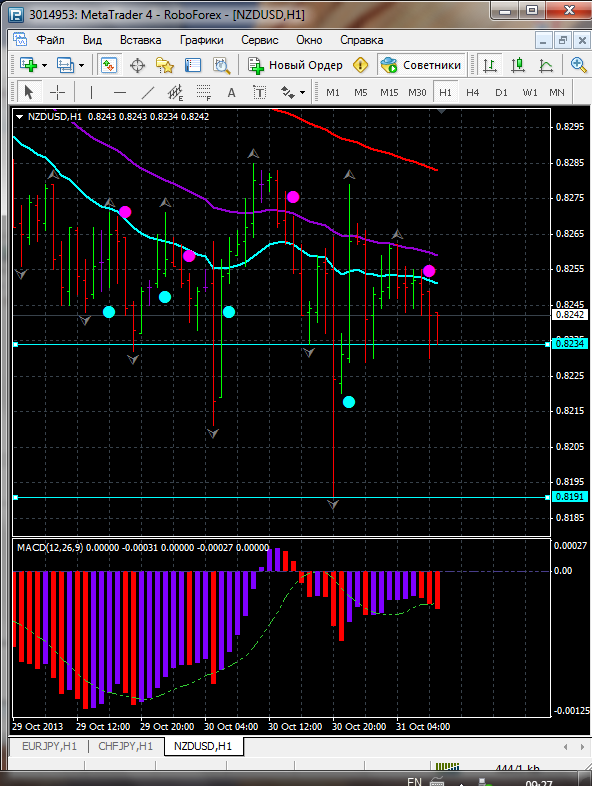
Task: Toggle the Советники auto-trading button
Action: [x=421, y=65]
